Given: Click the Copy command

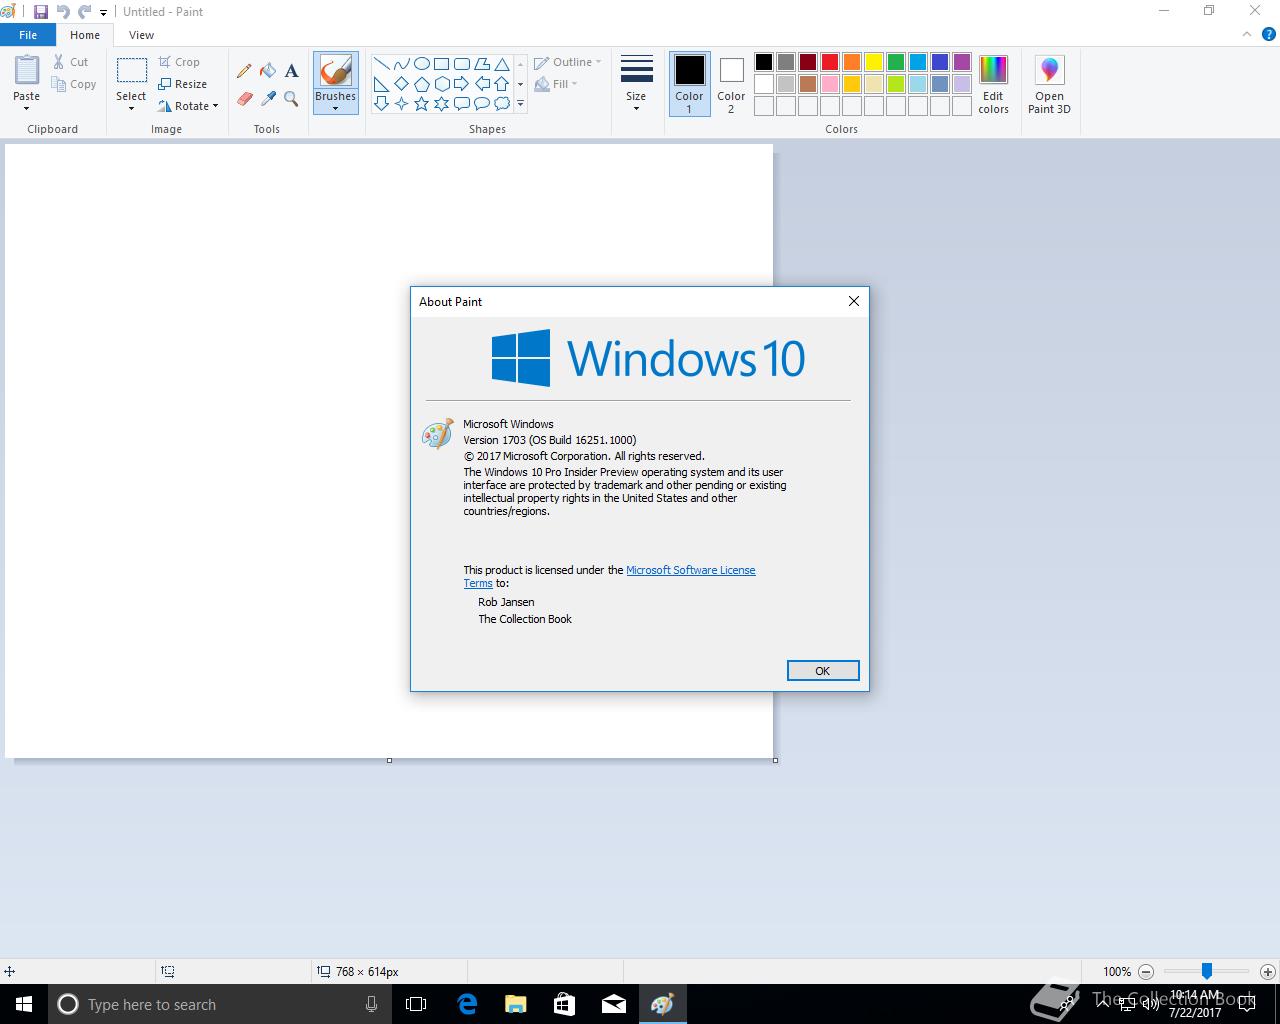Looking at the screenshot, I should click(75, 84).
